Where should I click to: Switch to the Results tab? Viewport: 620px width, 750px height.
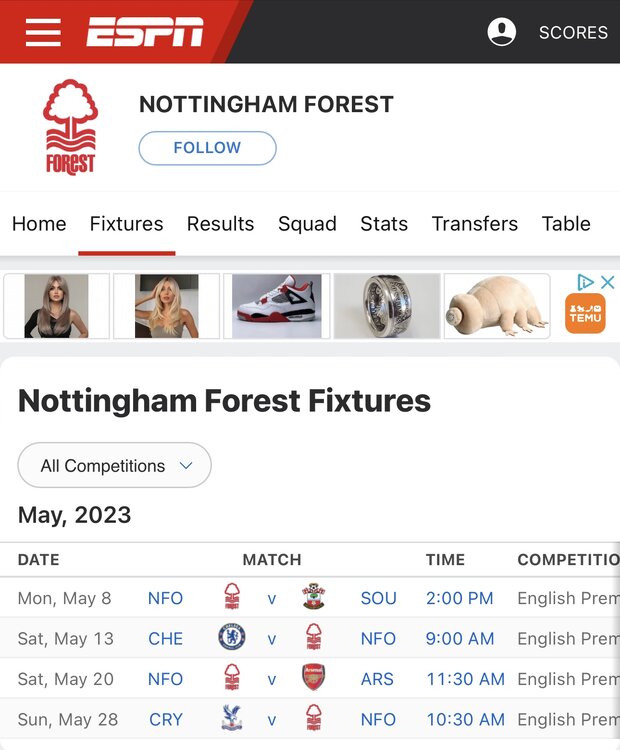coord(220,224)
